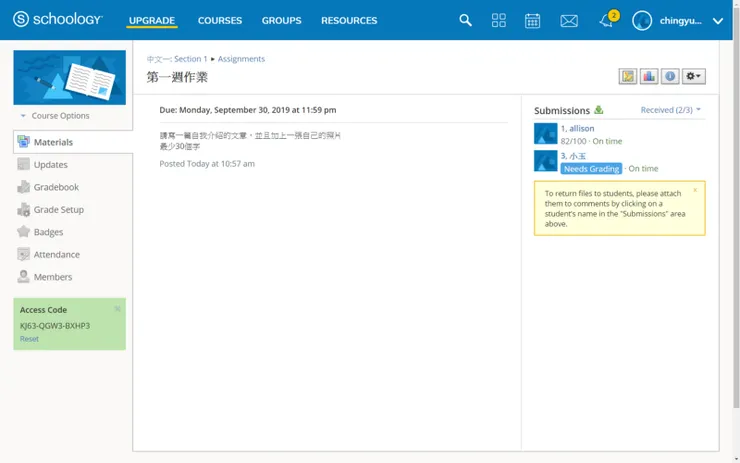The image size is (740, 463).
Task: Open the assignment info icon
Action: 670,76
